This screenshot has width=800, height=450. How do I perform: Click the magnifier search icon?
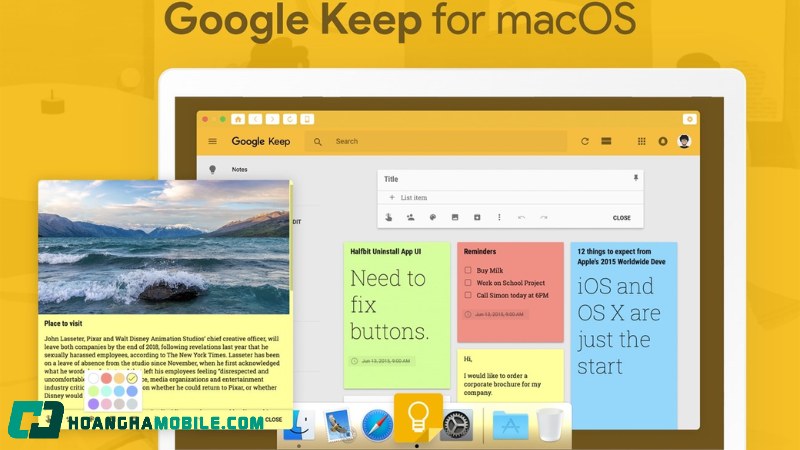pos(317,142)
